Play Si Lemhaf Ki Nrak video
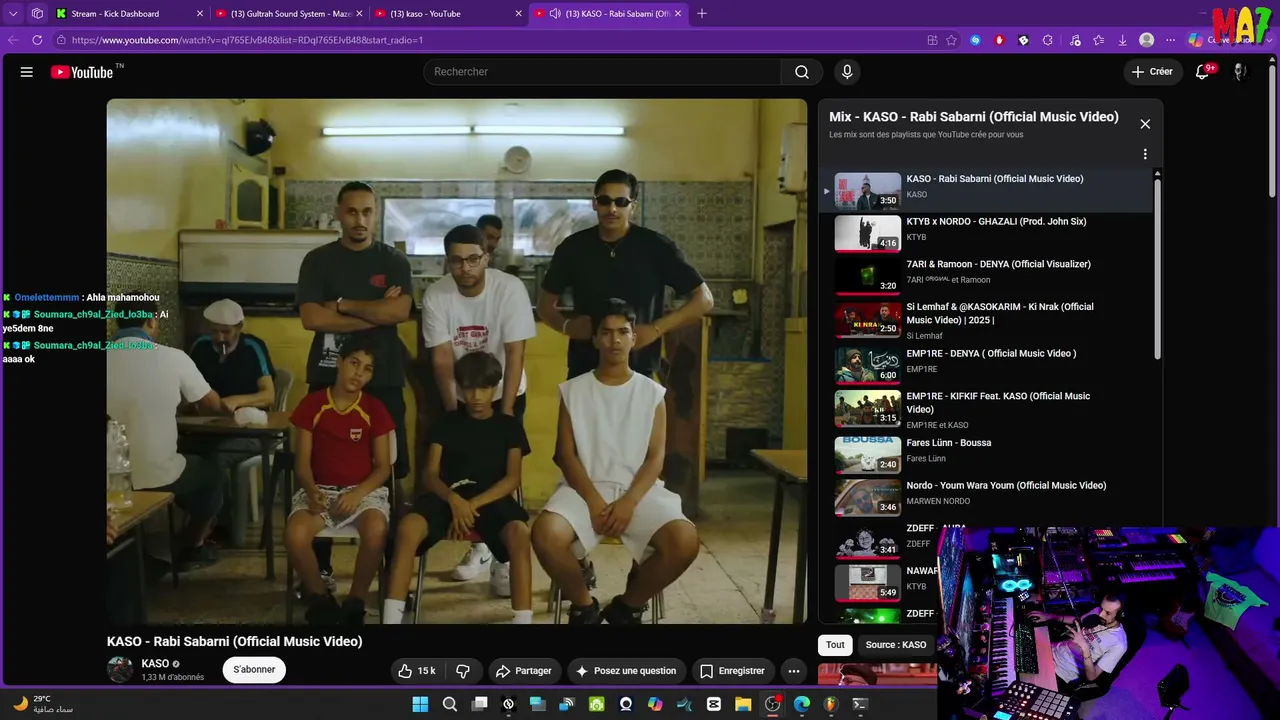Image resolution: width=1280 pixels, height=720 pixels. [x=985, y=319]
